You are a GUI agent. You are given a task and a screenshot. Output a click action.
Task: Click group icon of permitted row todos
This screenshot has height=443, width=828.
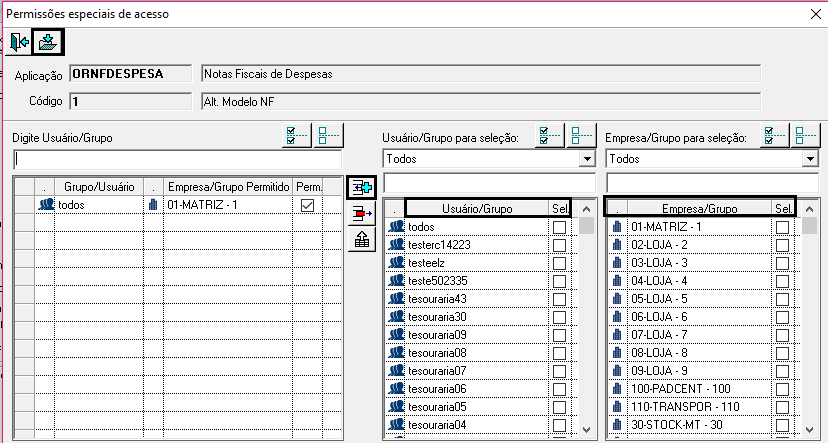[46, 205]
